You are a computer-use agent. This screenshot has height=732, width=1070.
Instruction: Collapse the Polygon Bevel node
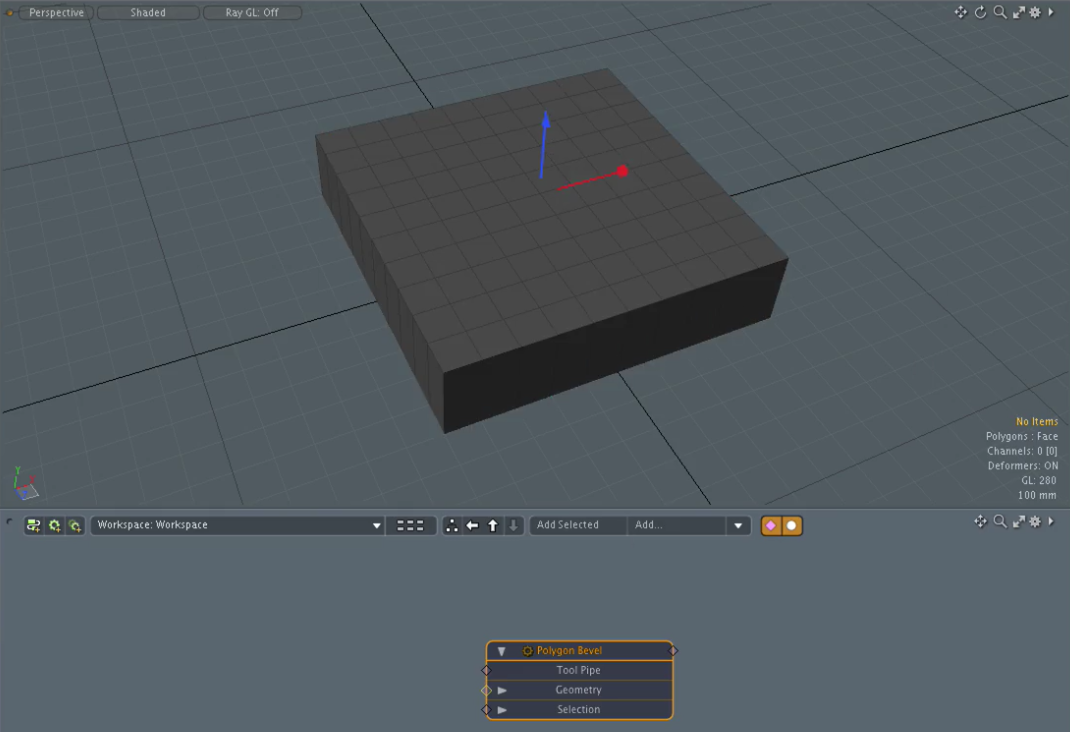[x=502, y=651]
